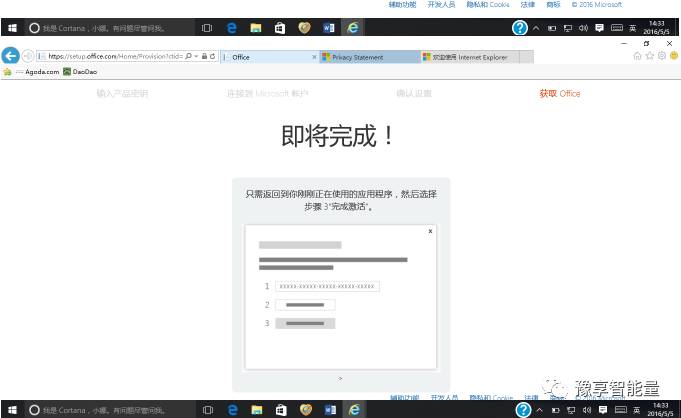Switch to the Internet Explorer welcome tab
Image resolution: width=681 pixels, height=418 pixels.
469,57
